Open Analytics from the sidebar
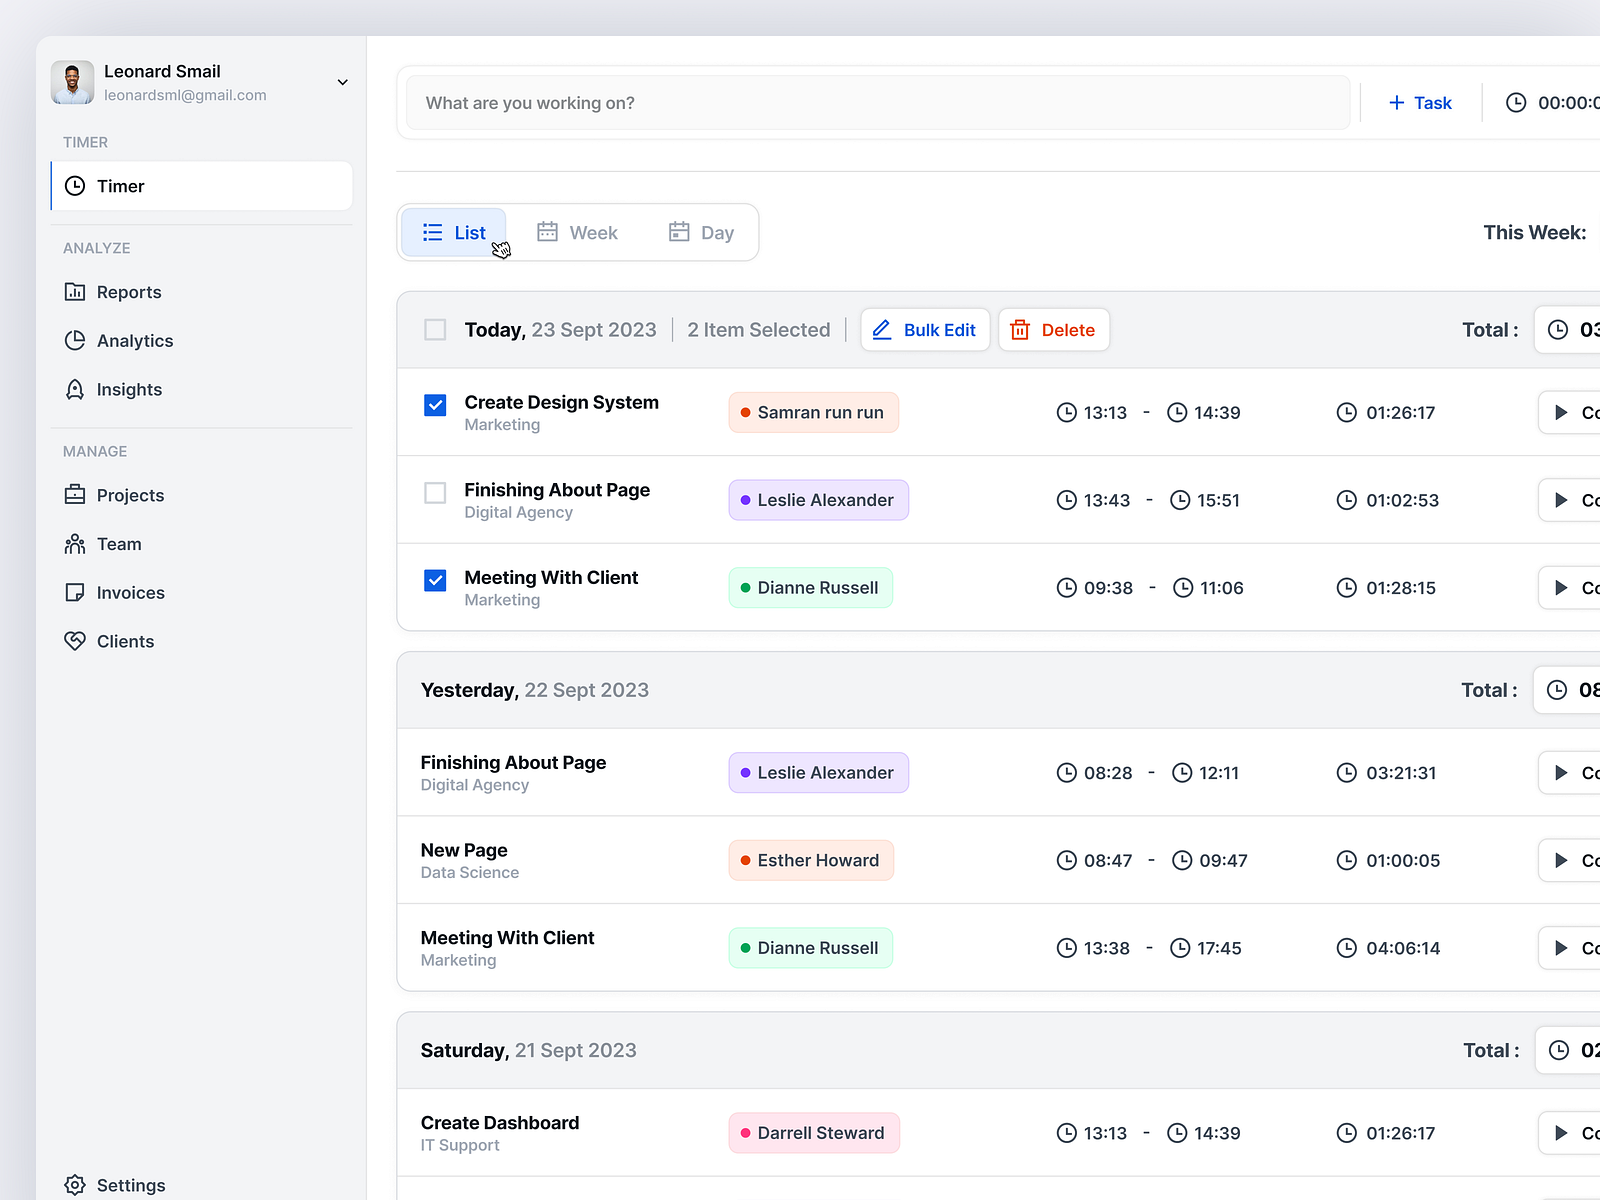Image resolution: width=1600 pixels, height=1200 pixels. click(75, 340)
